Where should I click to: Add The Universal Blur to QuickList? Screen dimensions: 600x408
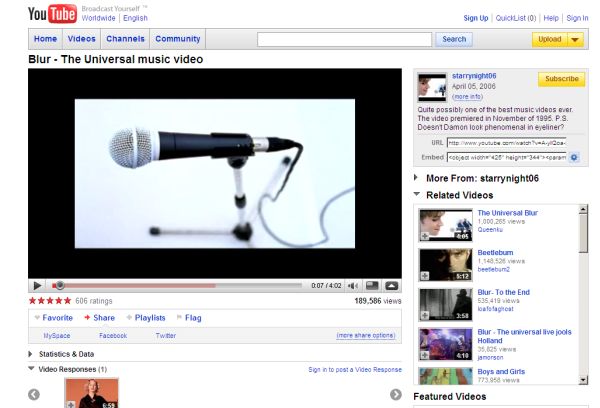click(425, 236)
